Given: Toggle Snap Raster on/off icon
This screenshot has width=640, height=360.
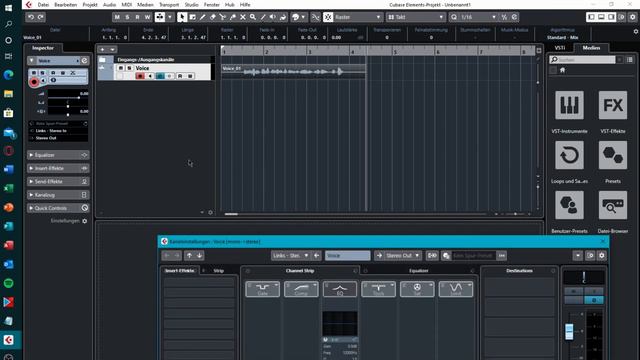Looking at the screenshot, I should click(328, 17).
